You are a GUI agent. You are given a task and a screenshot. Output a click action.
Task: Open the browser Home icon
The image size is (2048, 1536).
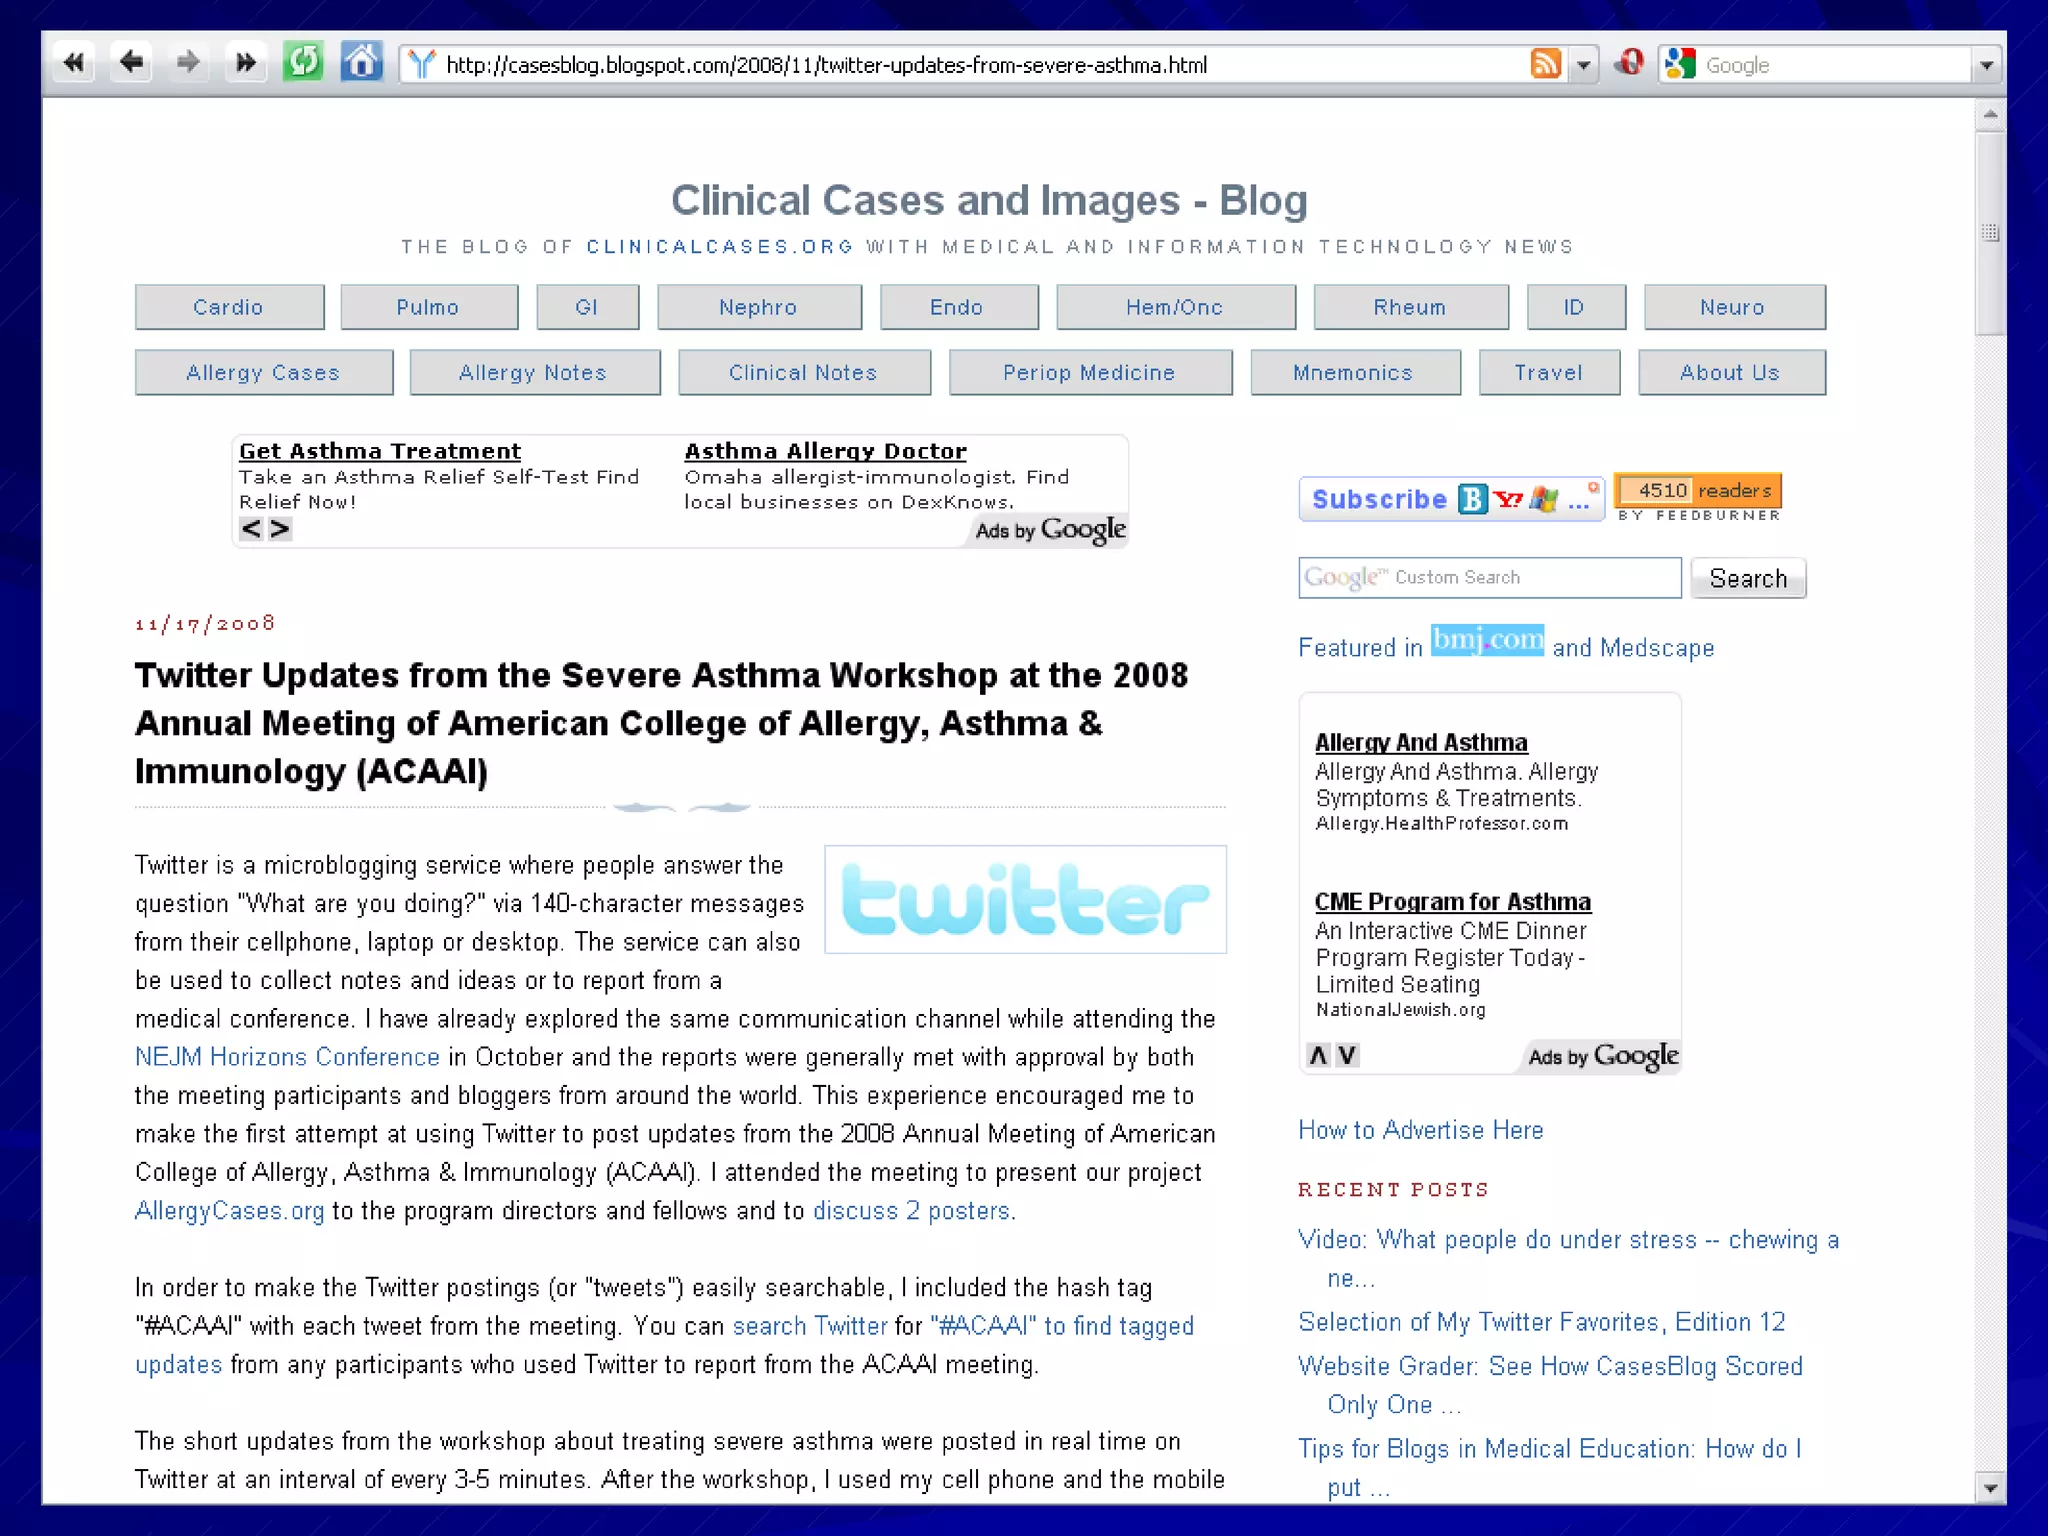(x=361, y=63)
